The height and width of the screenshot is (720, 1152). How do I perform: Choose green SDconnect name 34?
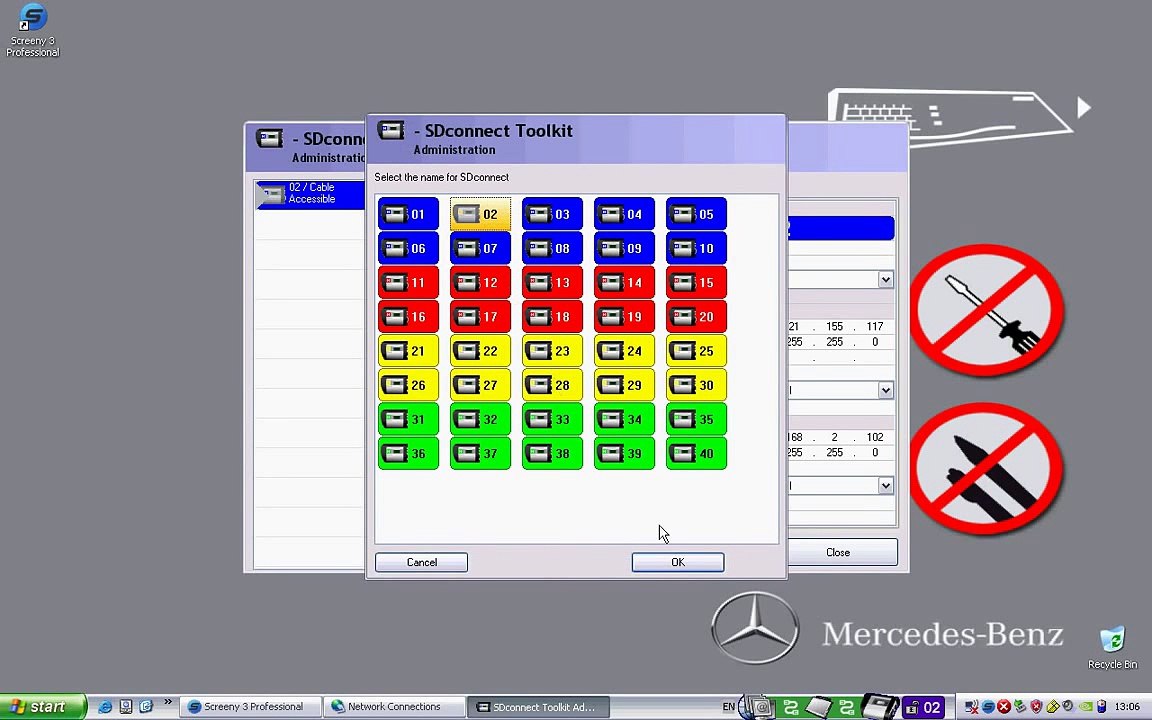[x=624, y=419]
